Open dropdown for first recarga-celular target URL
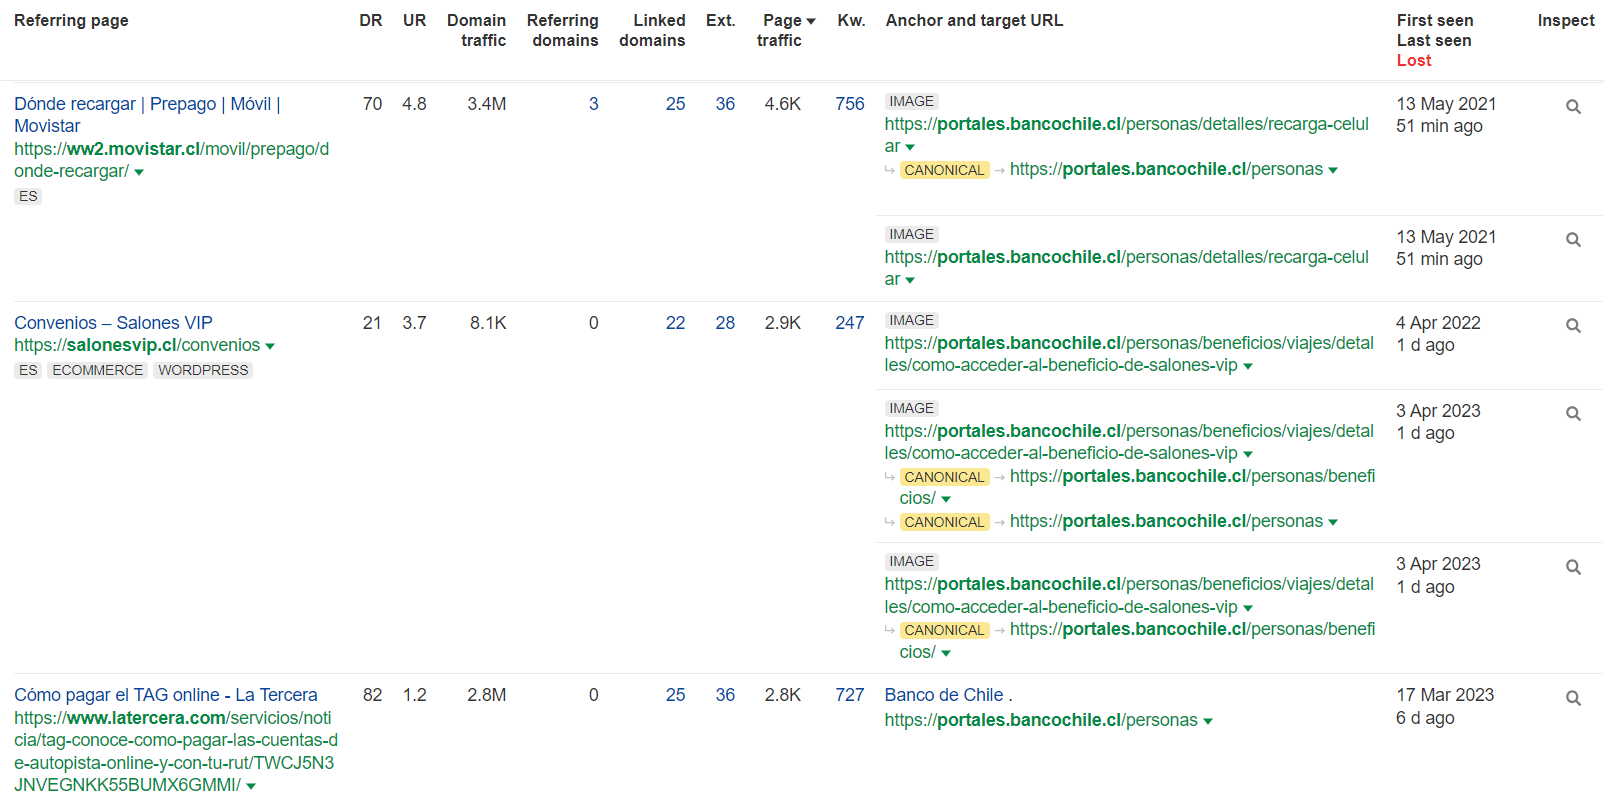The height and width of the screenshot is (798, 1605). [x=910, y=147]
